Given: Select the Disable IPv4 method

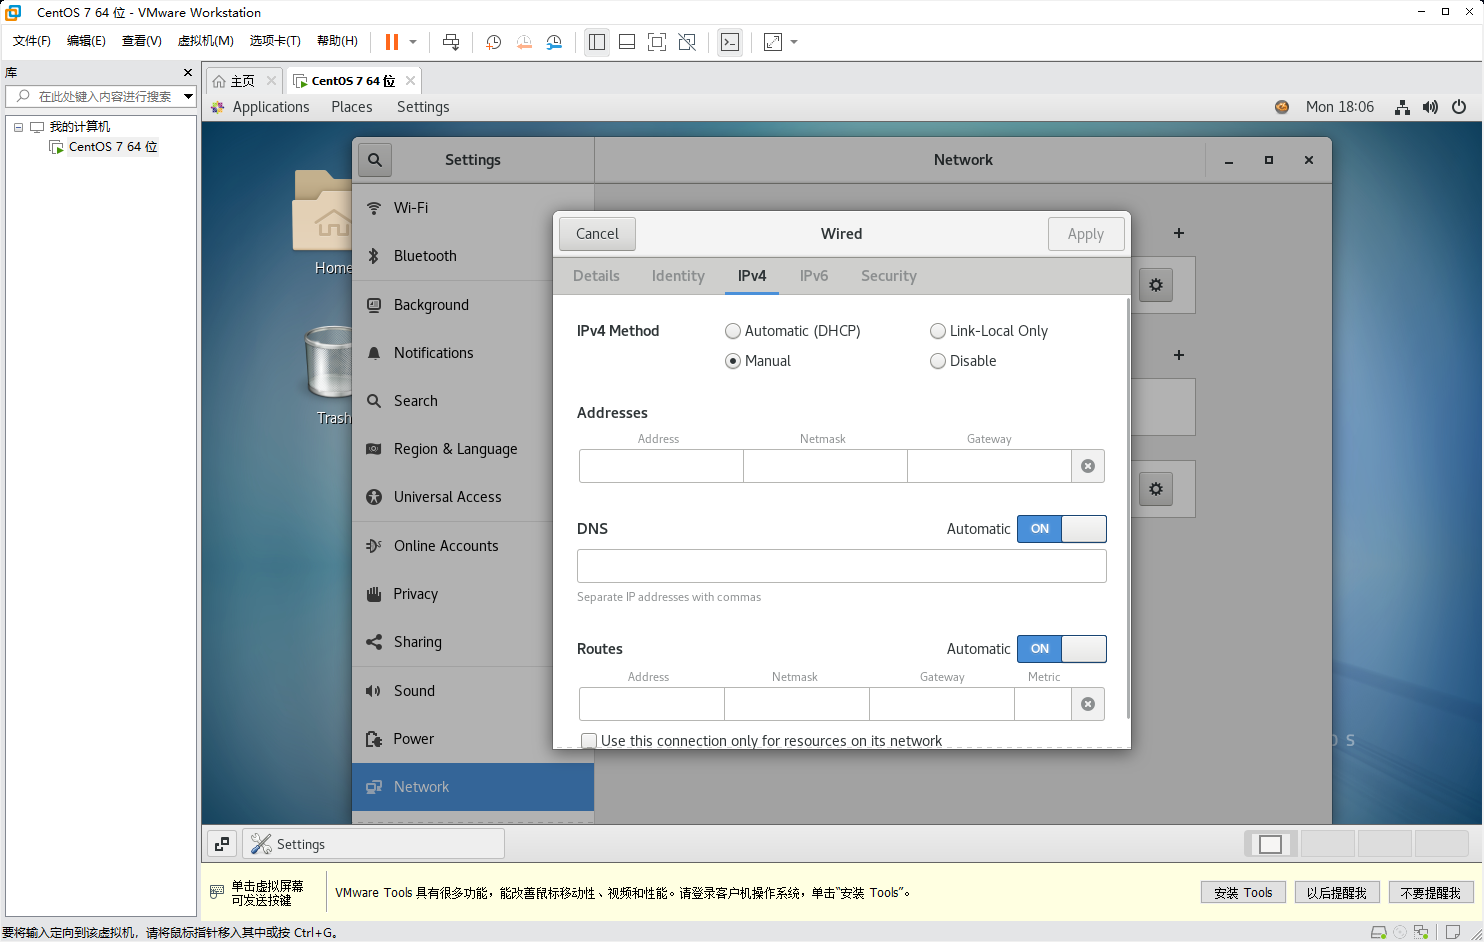Looking at the screenshot, I should (x=938, y=361).
